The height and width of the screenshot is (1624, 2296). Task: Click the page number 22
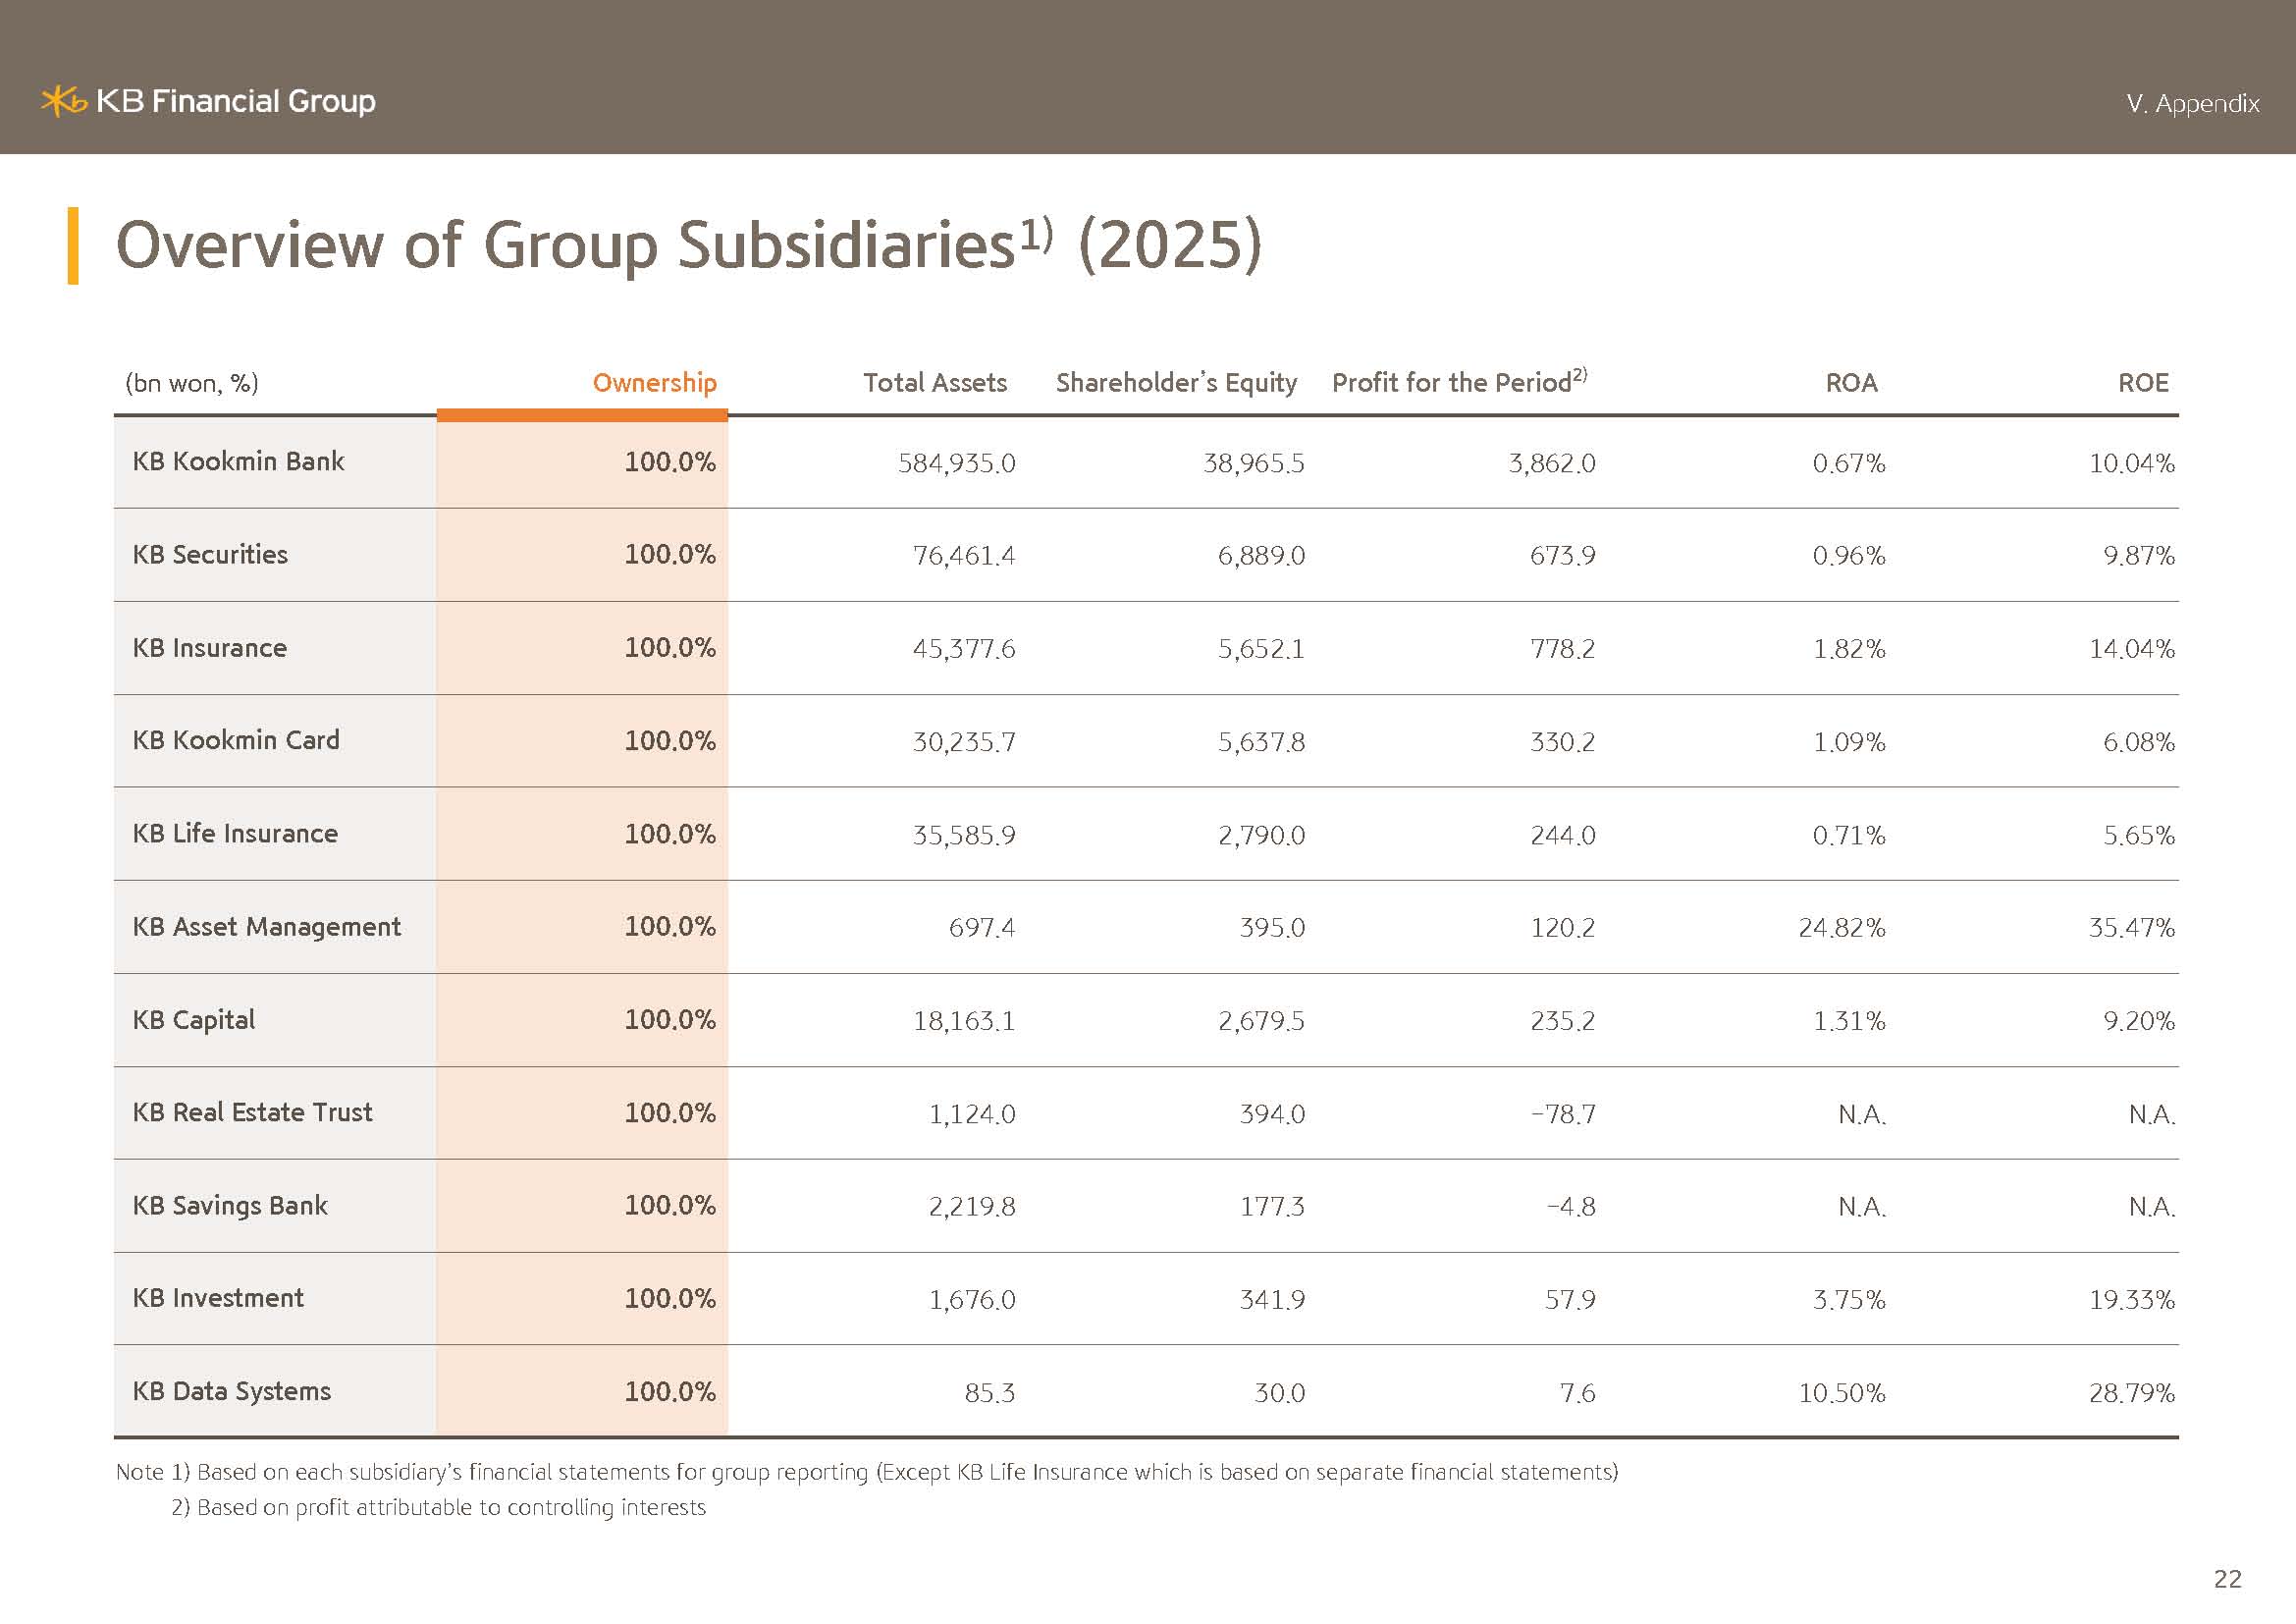(x=2227, y=1579)
